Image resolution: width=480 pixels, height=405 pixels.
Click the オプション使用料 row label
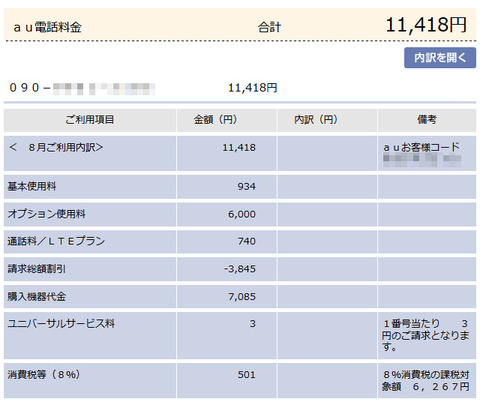pos(46,214)
